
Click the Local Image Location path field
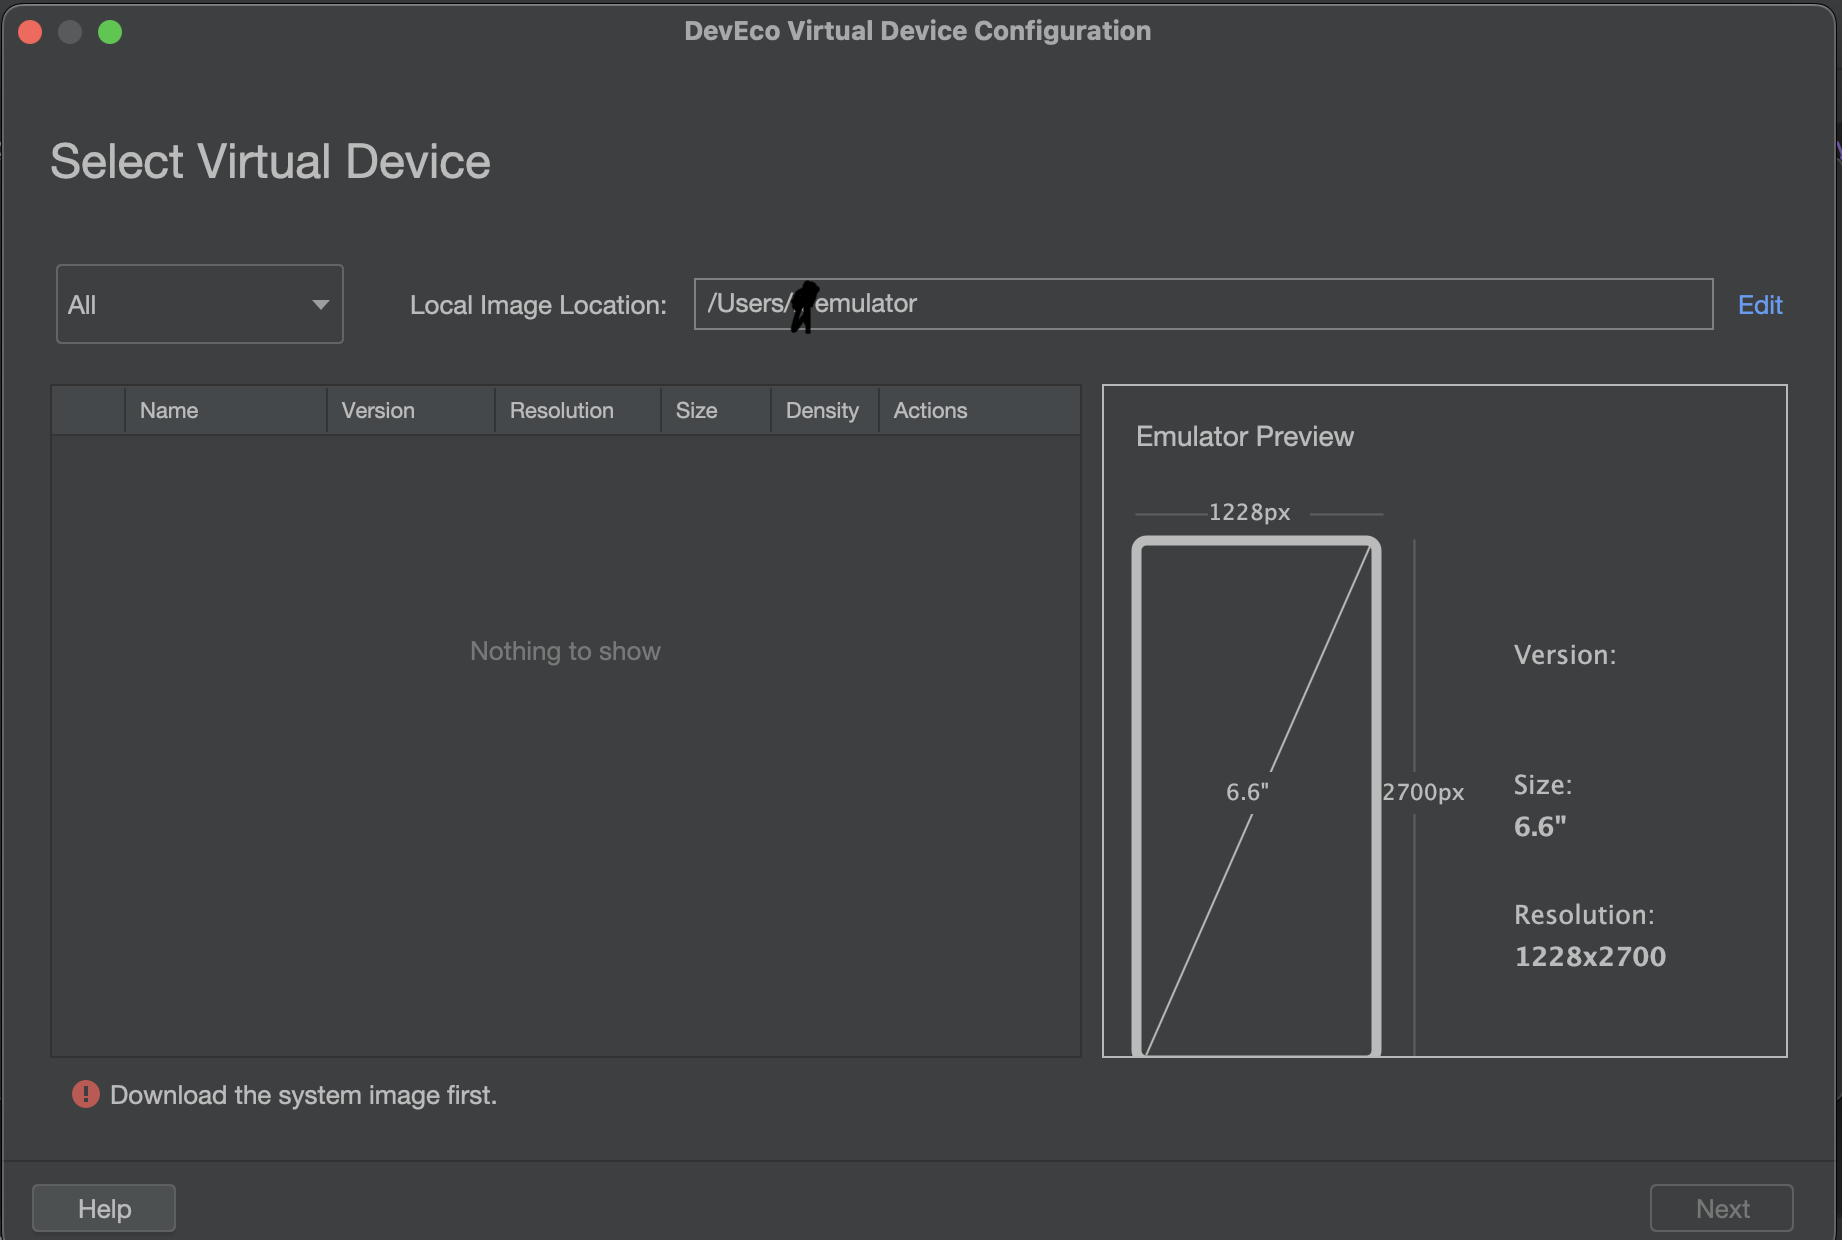coord(1203,304)
